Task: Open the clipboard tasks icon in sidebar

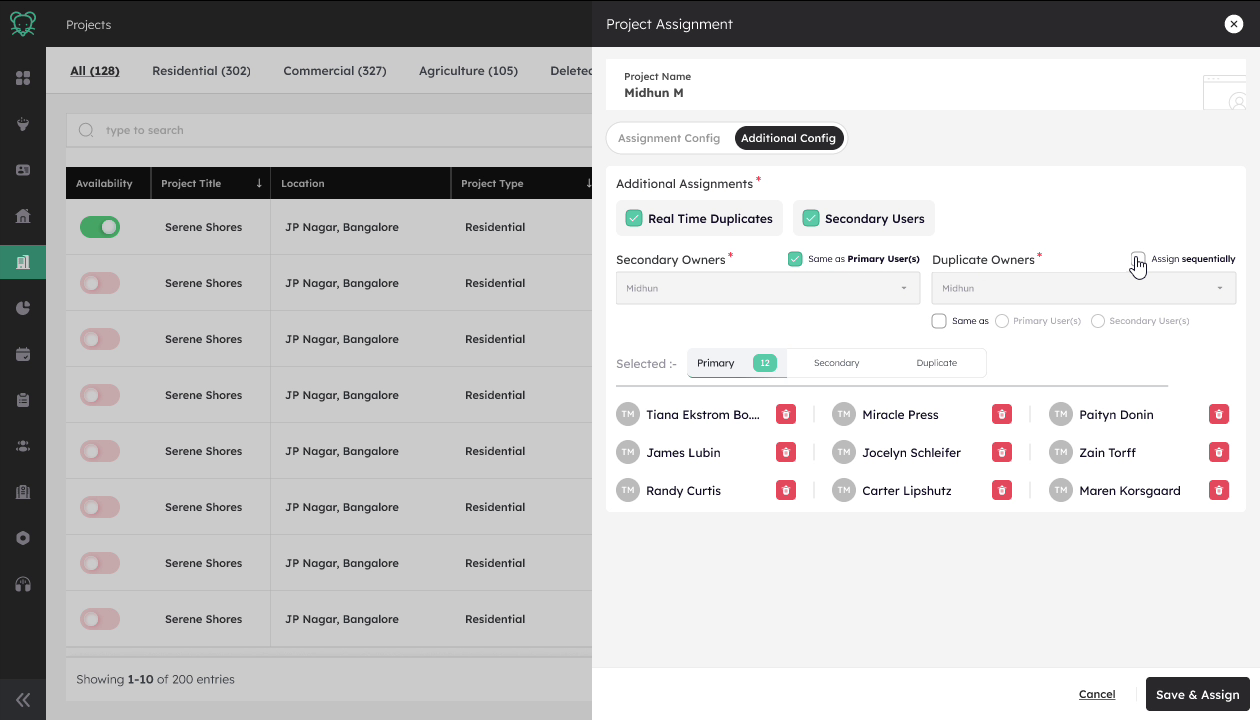Action: 23,400
